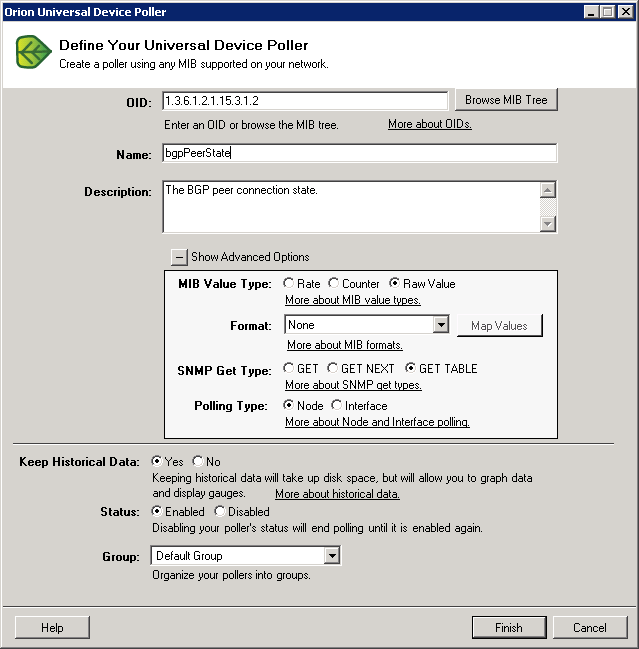Cancel the poller definition dialog
The height and width of the screenshot is (649, 639).
(x=590, y=627)
